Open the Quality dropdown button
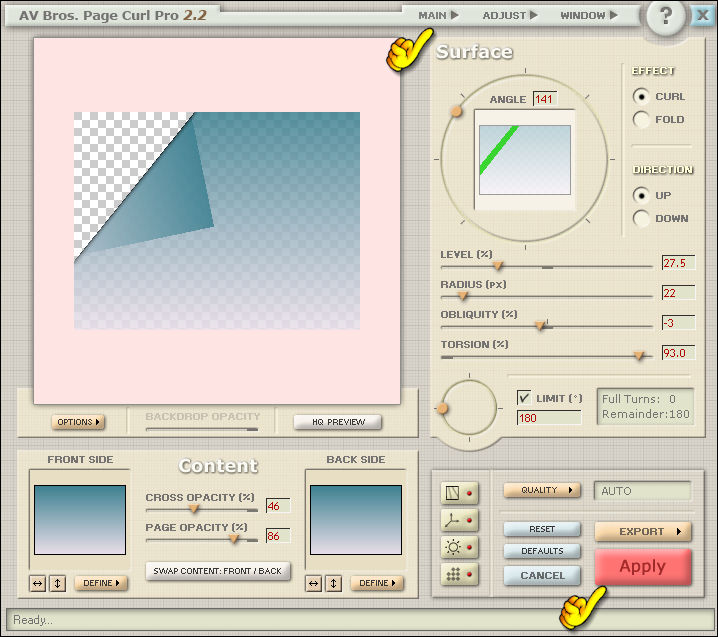Viewport: 718px width, 637px height. pyautogui.click(x=542, y=490)
